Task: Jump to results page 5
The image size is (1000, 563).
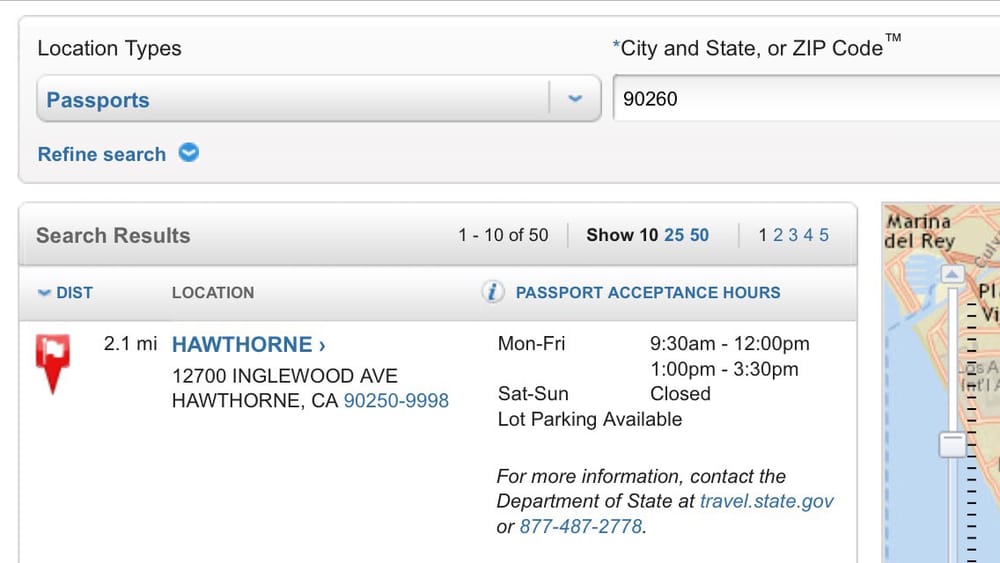Action: (824, 235)
